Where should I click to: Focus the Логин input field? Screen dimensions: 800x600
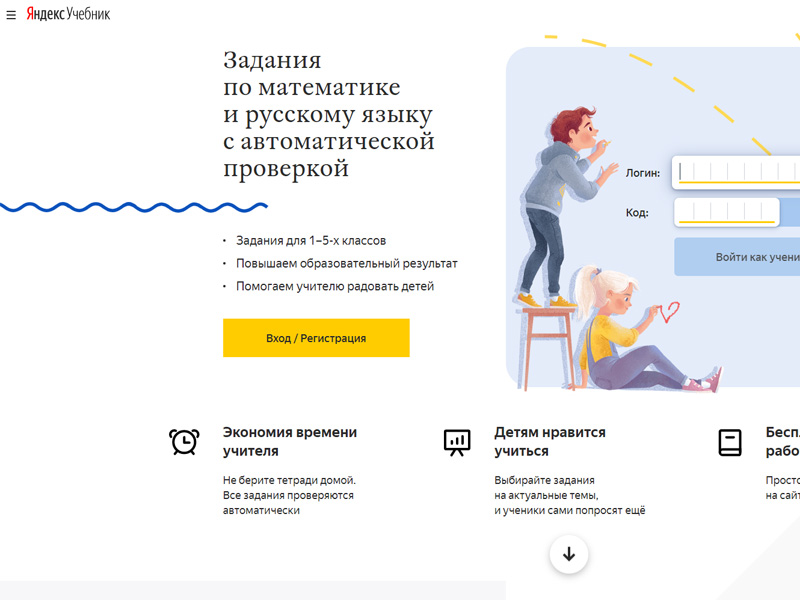click(736, 172)
